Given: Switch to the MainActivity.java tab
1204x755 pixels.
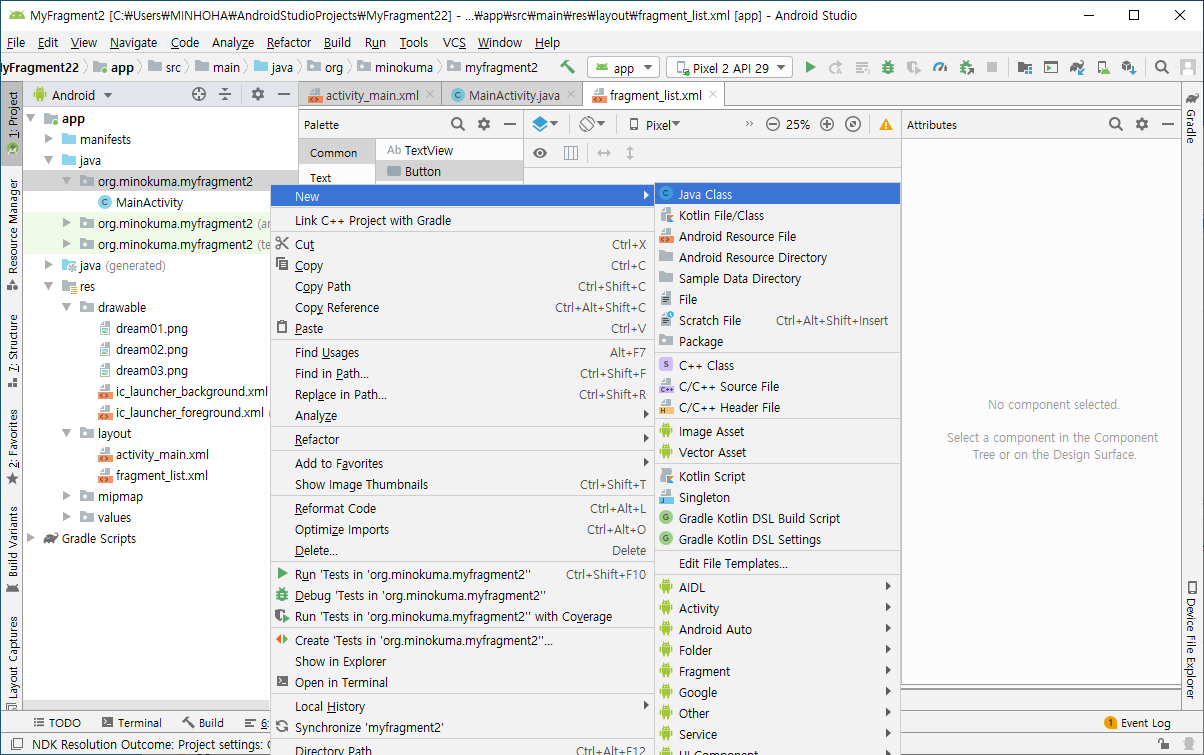Looking at the screenshot, I should pos(513,95).
